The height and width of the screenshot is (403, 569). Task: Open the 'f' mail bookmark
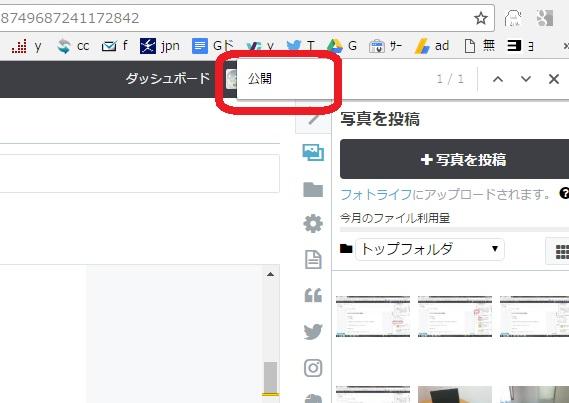[115, 46]
